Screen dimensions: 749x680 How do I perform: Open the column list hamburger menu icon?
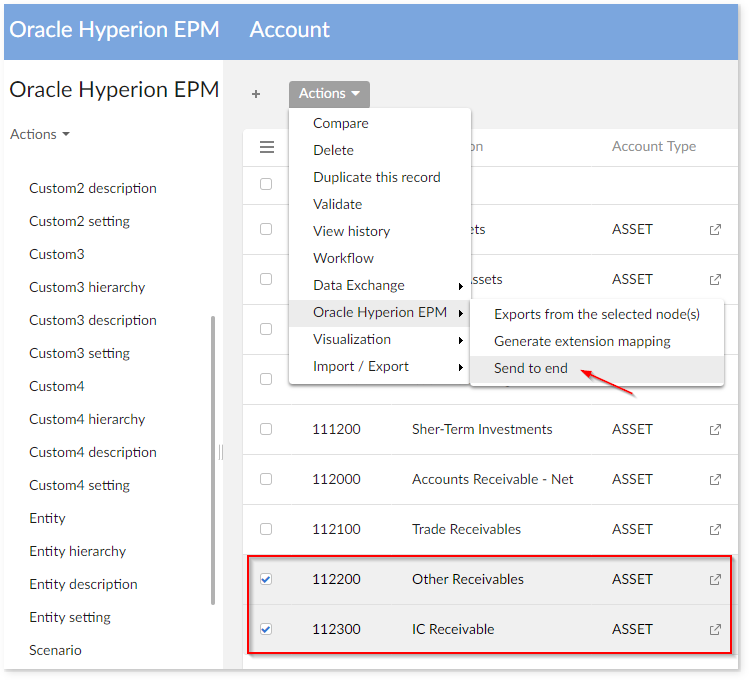(x=267, y=147)
